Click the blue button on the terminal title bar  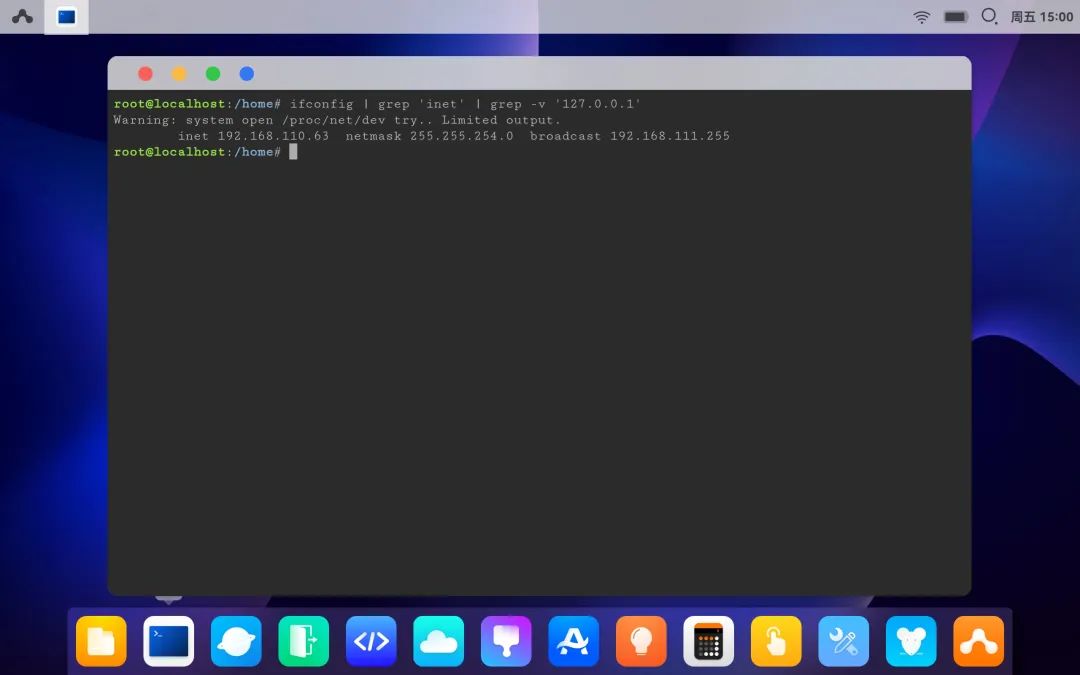click(246, 73)
